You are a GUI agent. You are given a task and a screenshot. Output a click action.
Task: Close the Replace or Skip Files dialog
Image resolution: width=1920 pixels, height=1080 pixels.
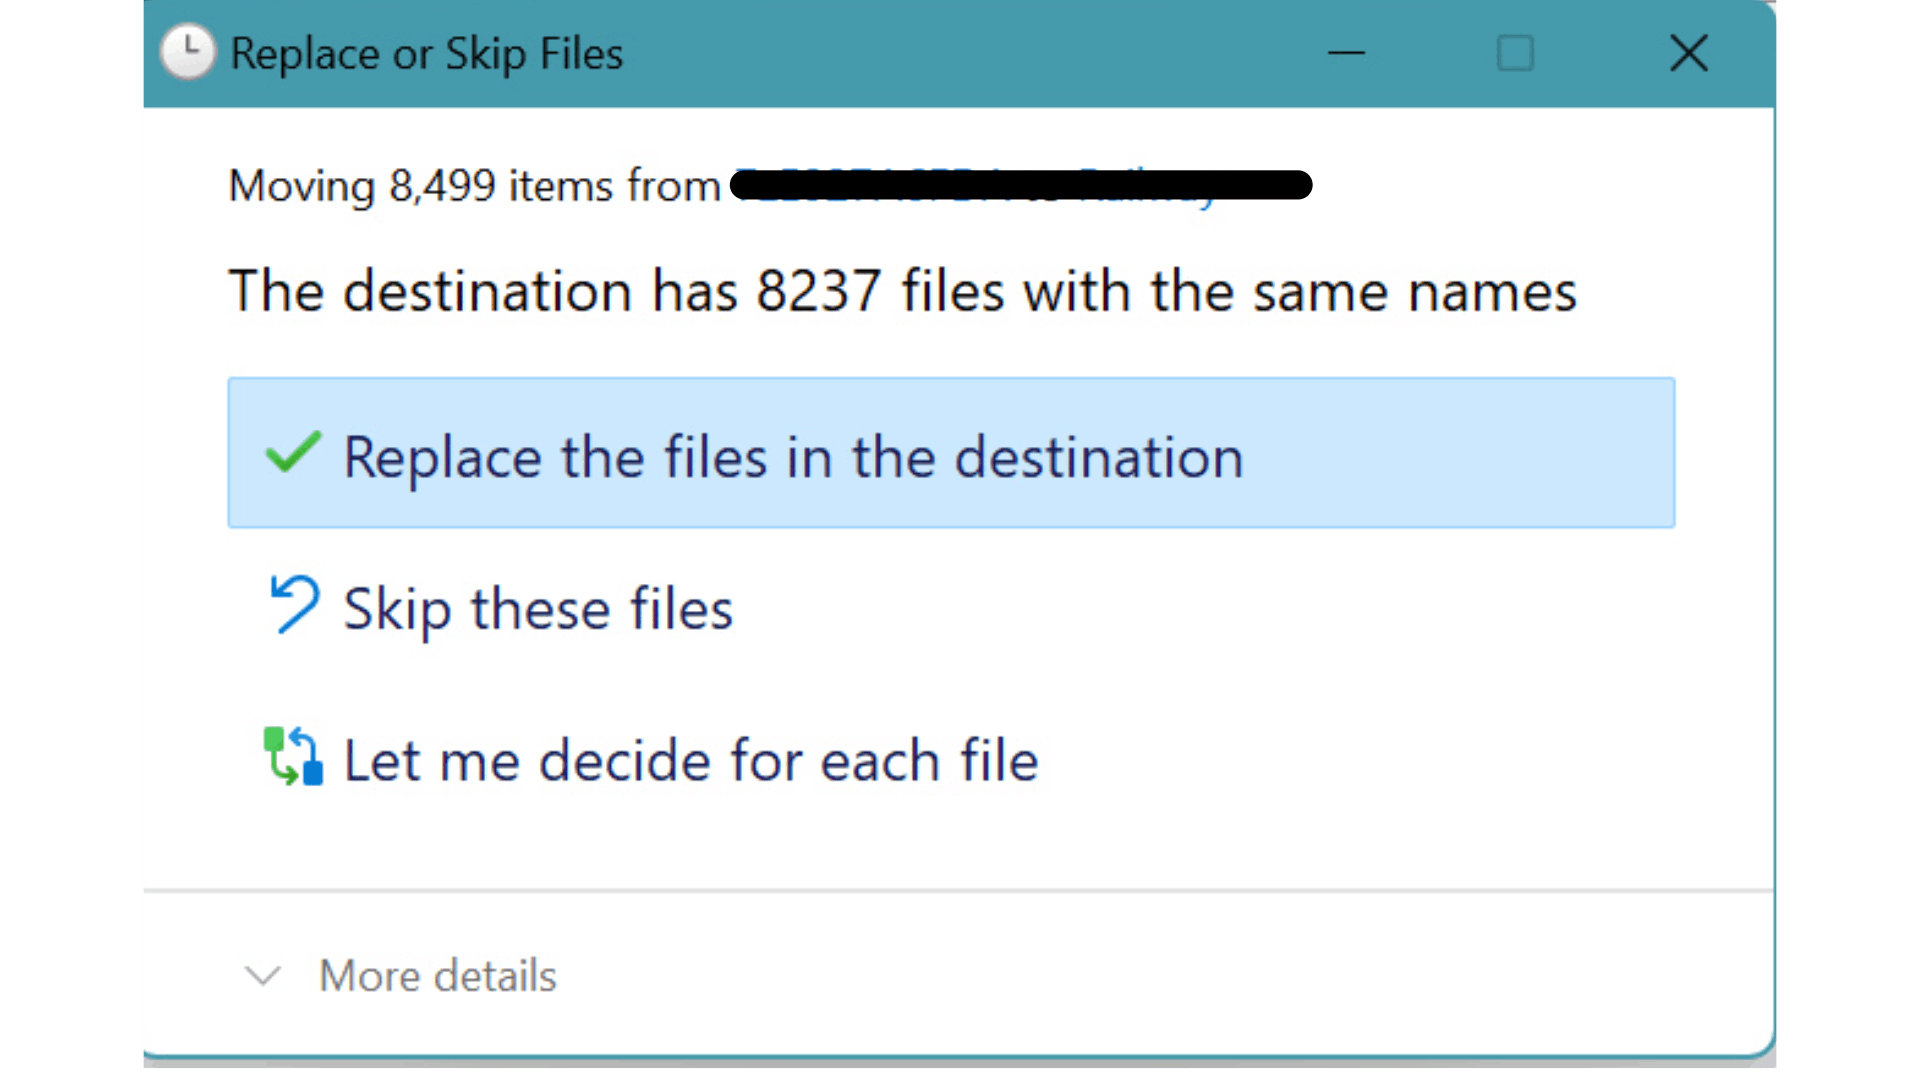click(1688, 53)
